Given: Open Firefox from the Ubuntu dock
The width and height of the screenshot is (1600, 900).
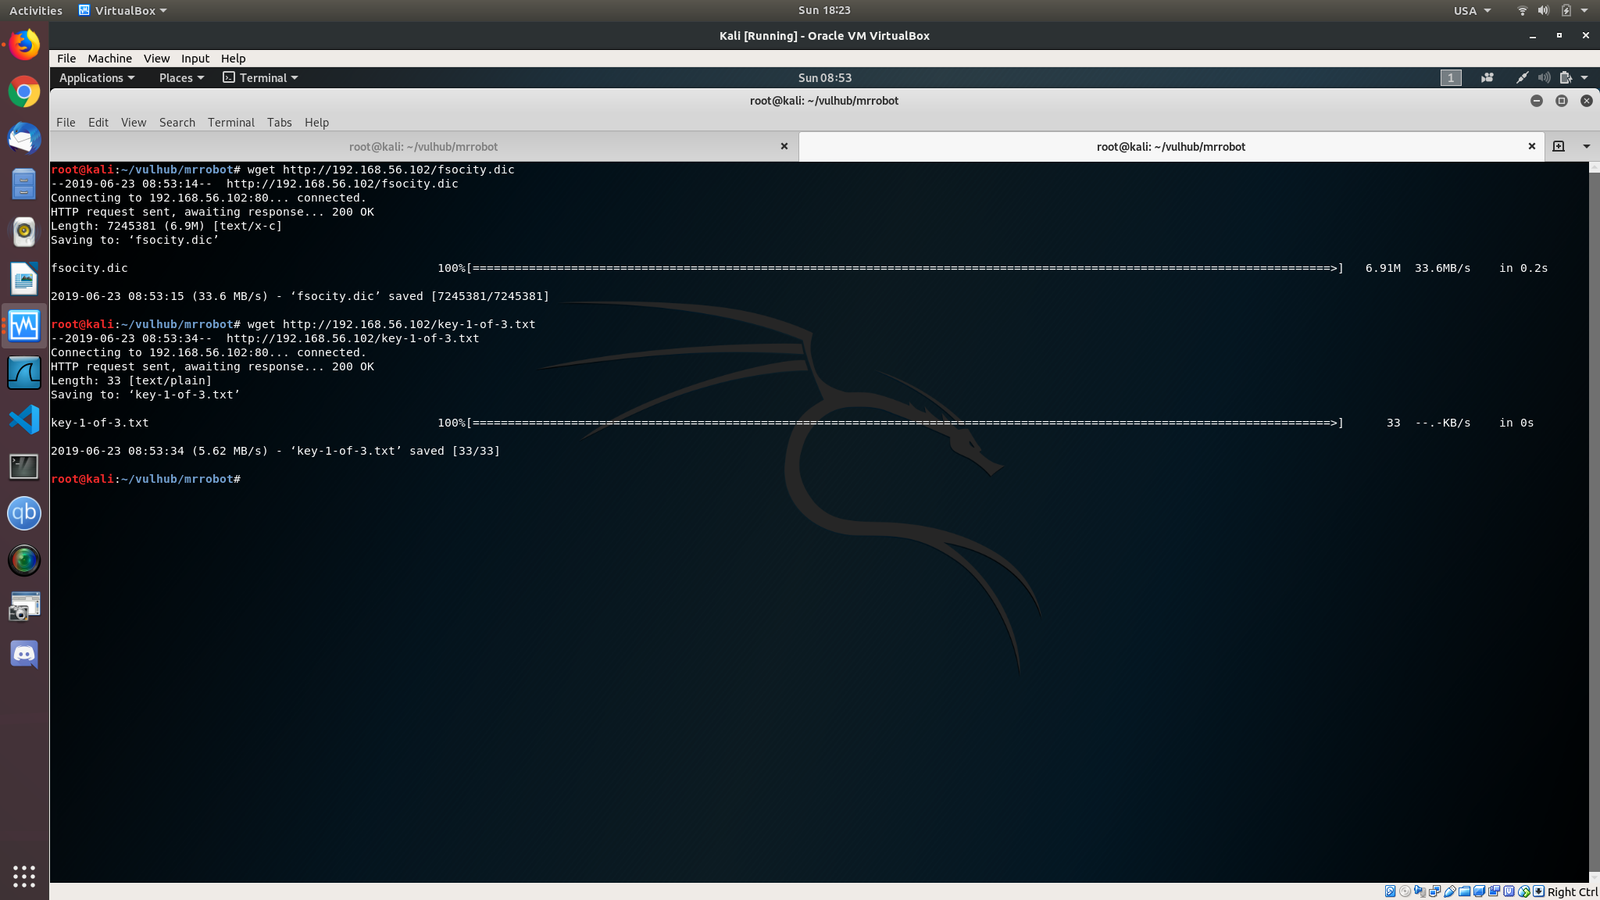Looking at the screenshot, I should pyautogui.click(x=24, y=45).
